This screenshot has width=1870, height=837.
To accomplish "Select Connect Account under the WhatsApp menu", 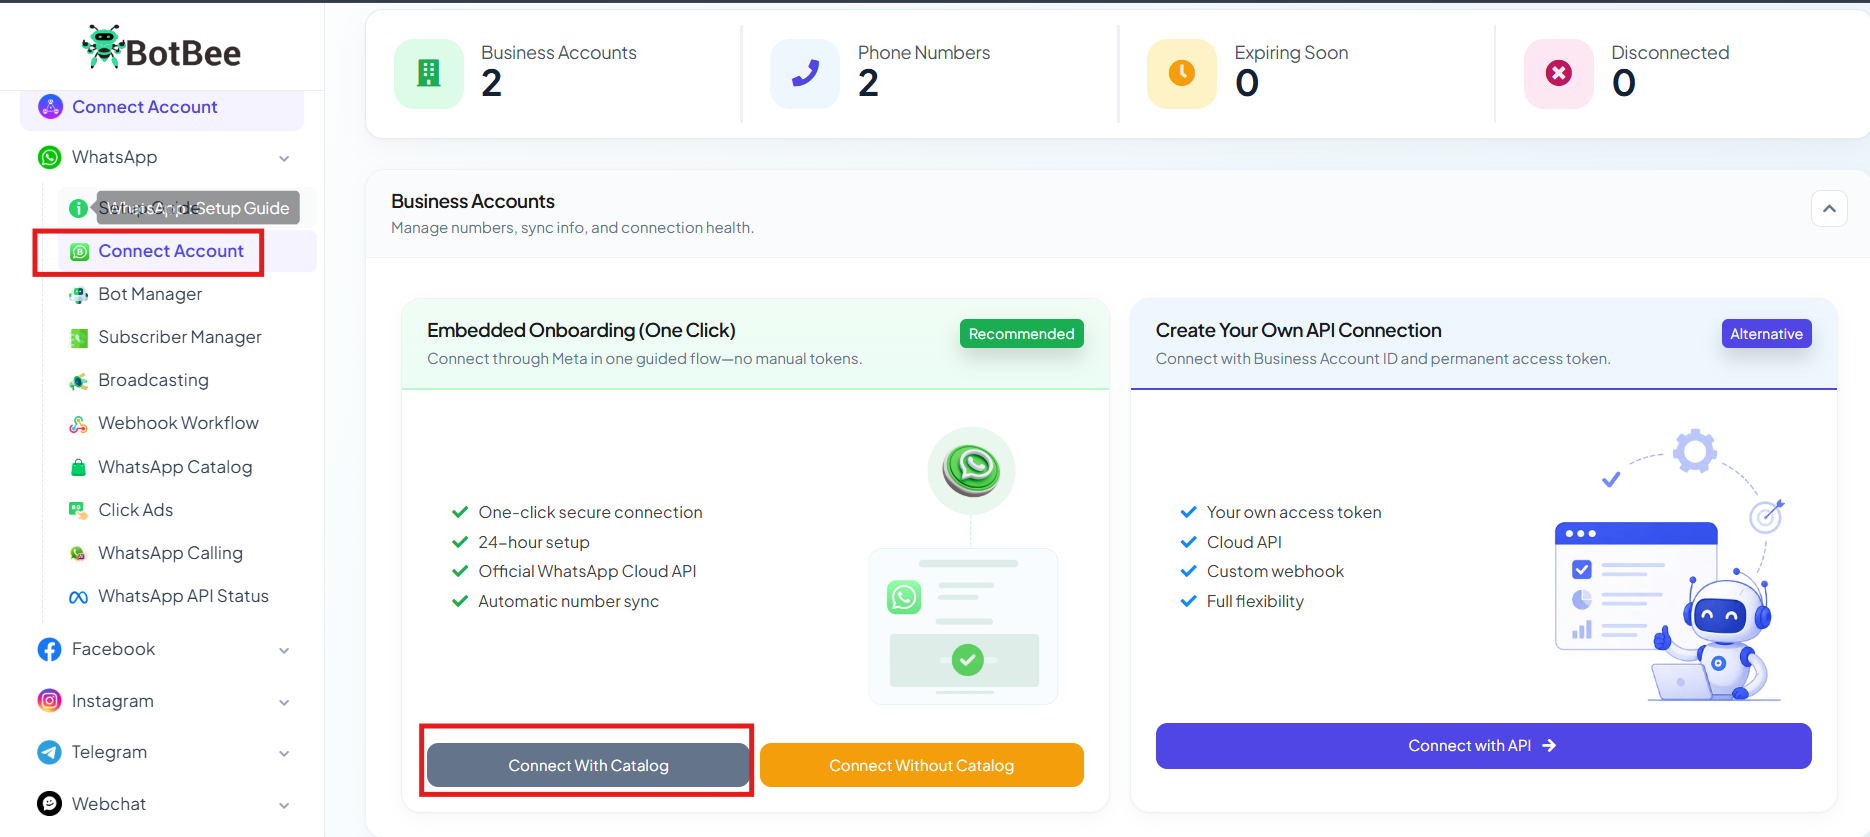I will (187, 251).
